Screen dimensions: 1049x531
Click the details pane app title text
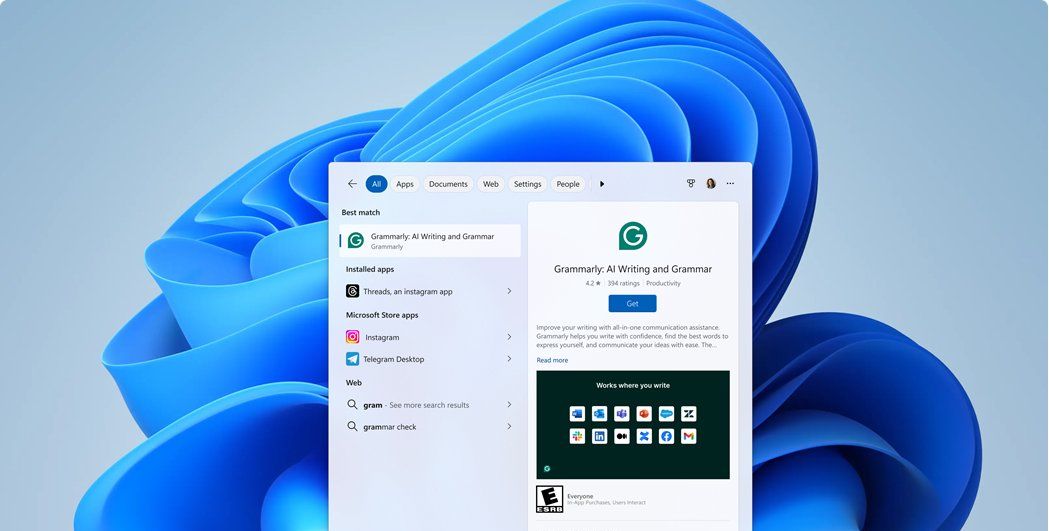pyautogui.click(x=633, y=269)
